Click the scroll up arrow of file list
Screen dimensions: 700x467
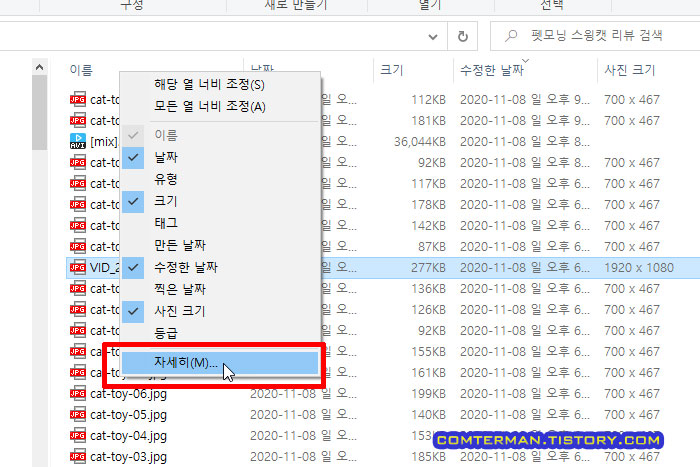[39, 67]
